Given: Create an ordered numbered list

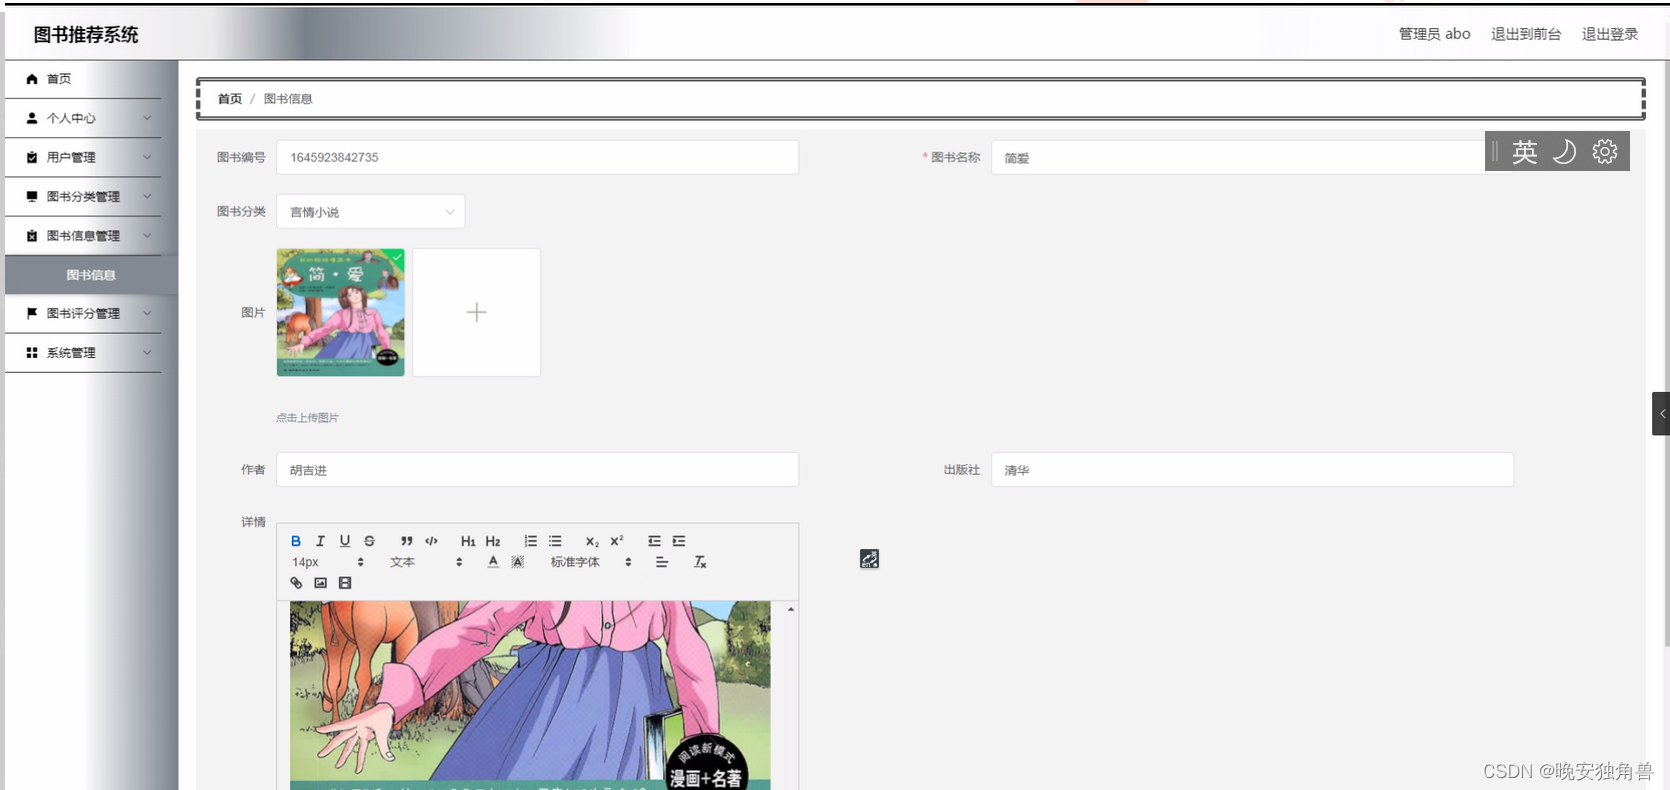Looking at the screenshot, I should 531,541.
